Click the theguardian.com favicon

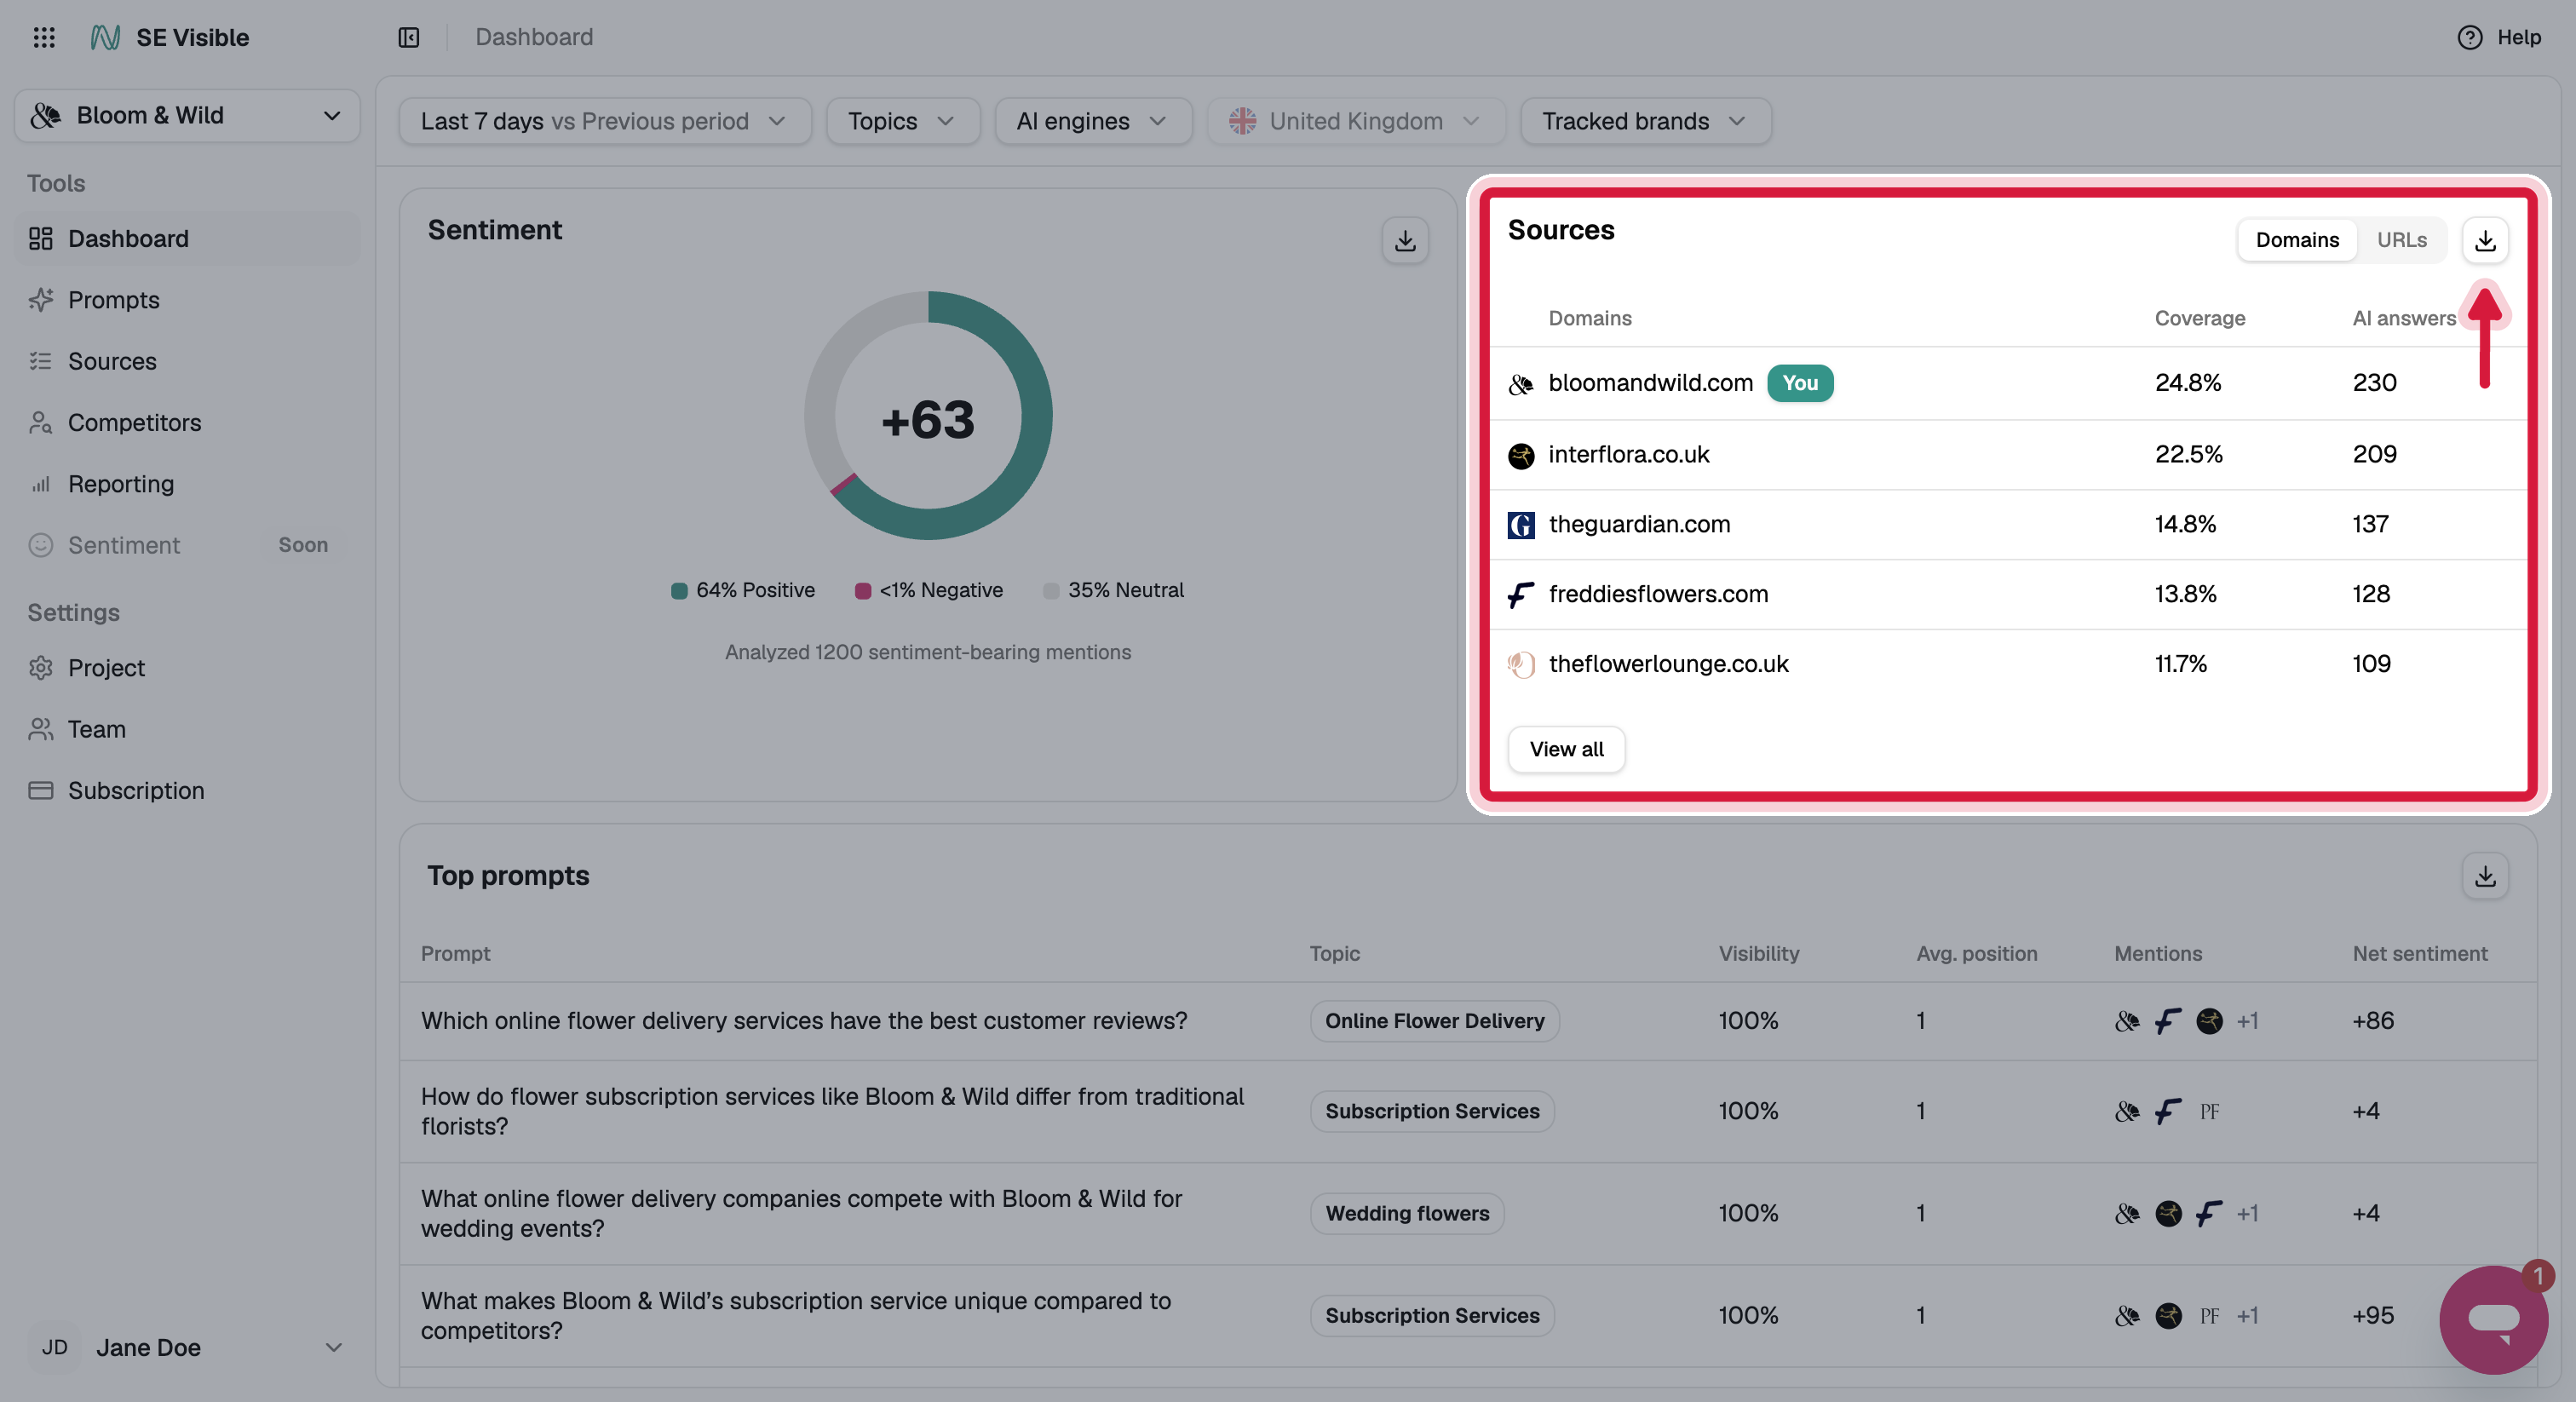coord(1521,525)
